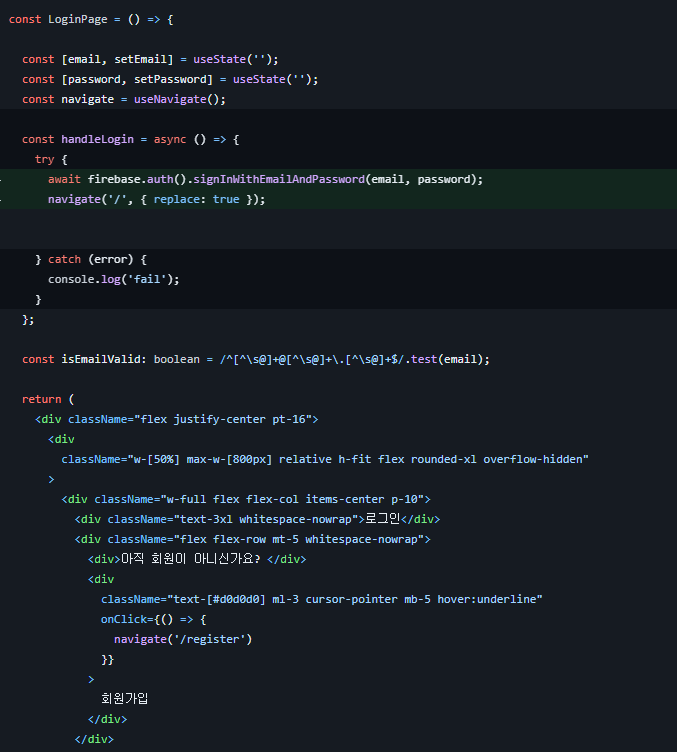Screen dimensions: 677x752
Task: Click the 'return' keyword
Action: click(41, 400)
